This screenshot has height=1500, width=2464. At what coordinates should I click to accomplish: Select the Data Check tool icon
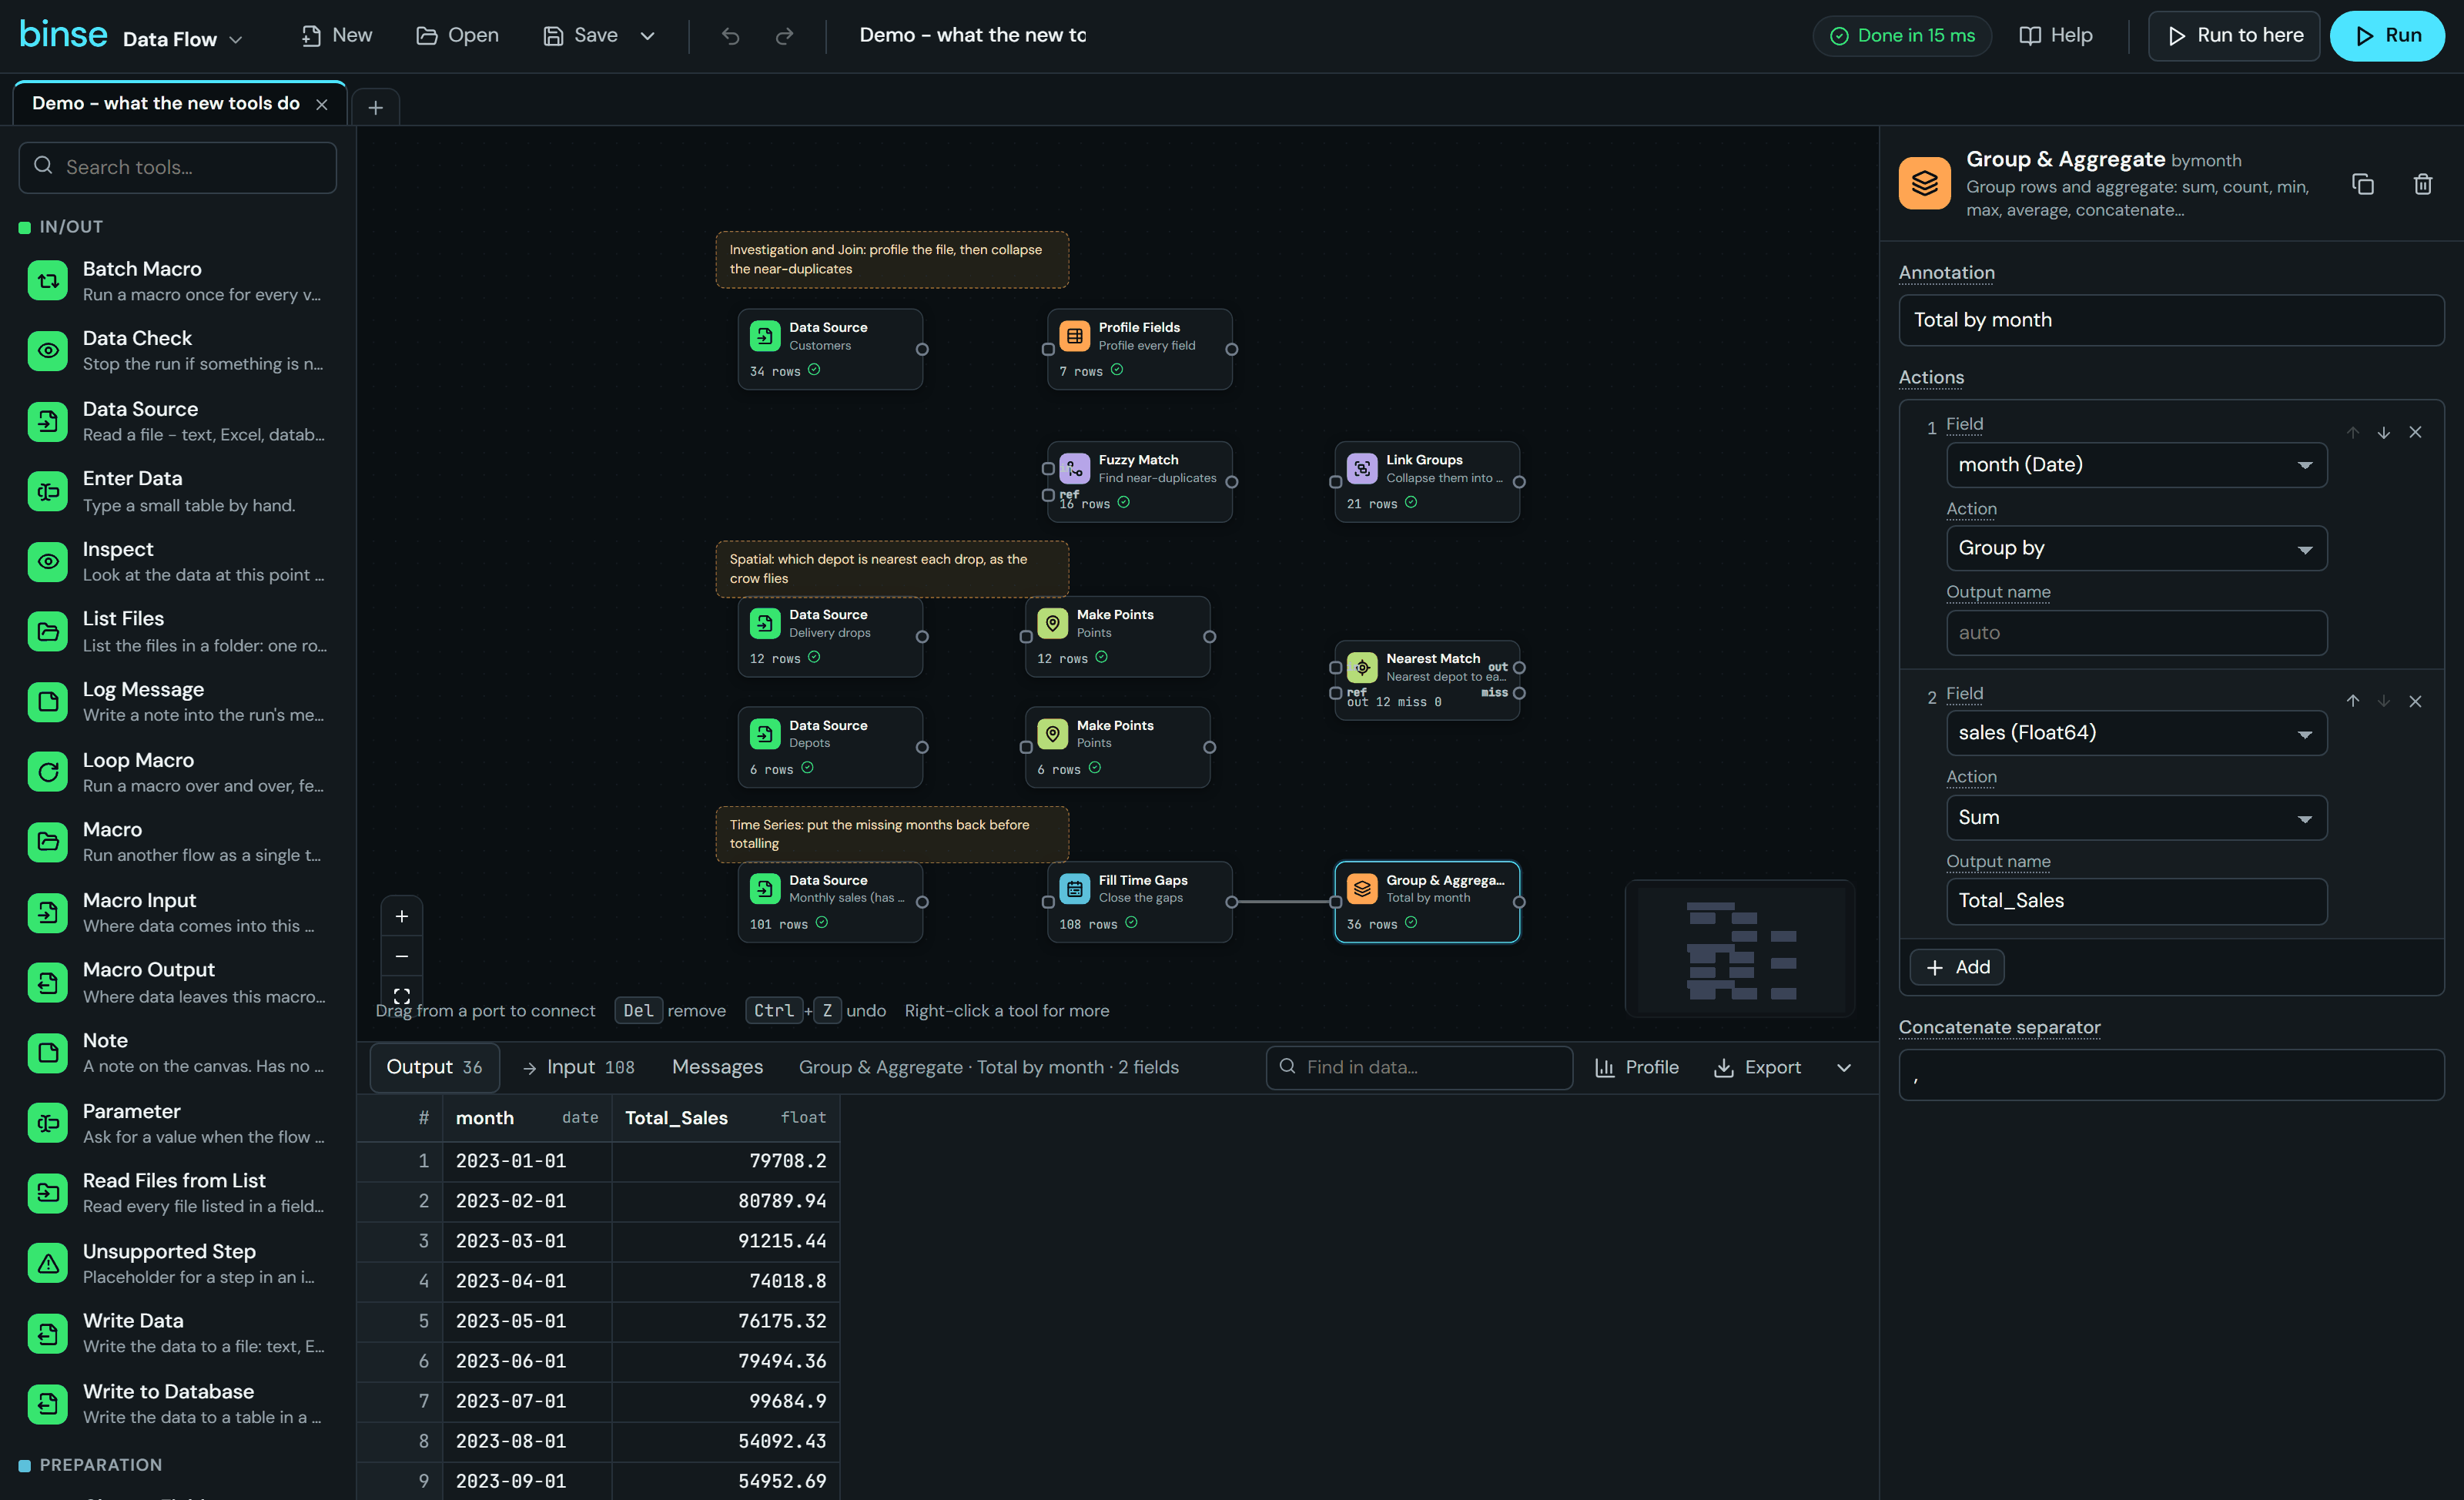(x=47, y=351)
